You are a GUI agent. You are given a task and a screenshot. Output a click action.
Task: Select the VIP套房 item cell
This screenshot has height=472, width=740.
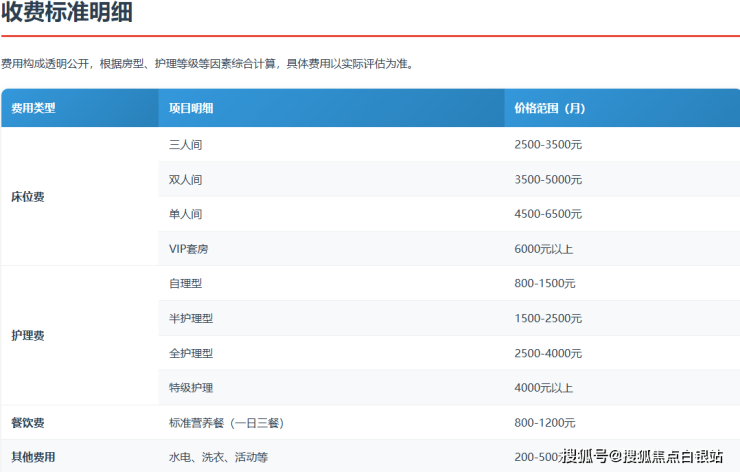click(190, 249)
